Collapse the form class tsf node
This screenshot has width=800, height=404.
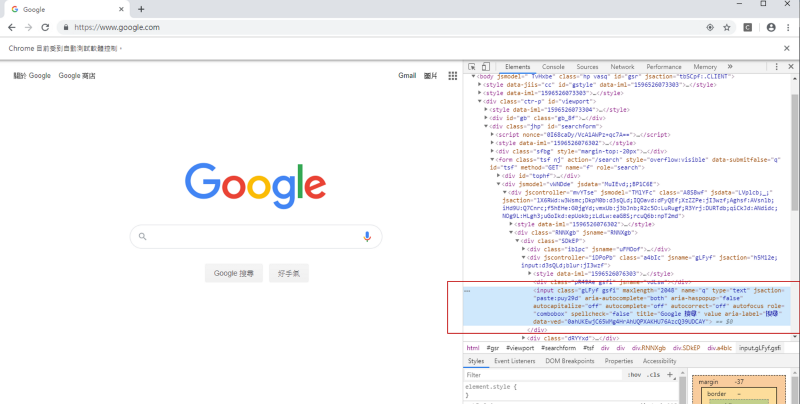[x=492, y=160]
